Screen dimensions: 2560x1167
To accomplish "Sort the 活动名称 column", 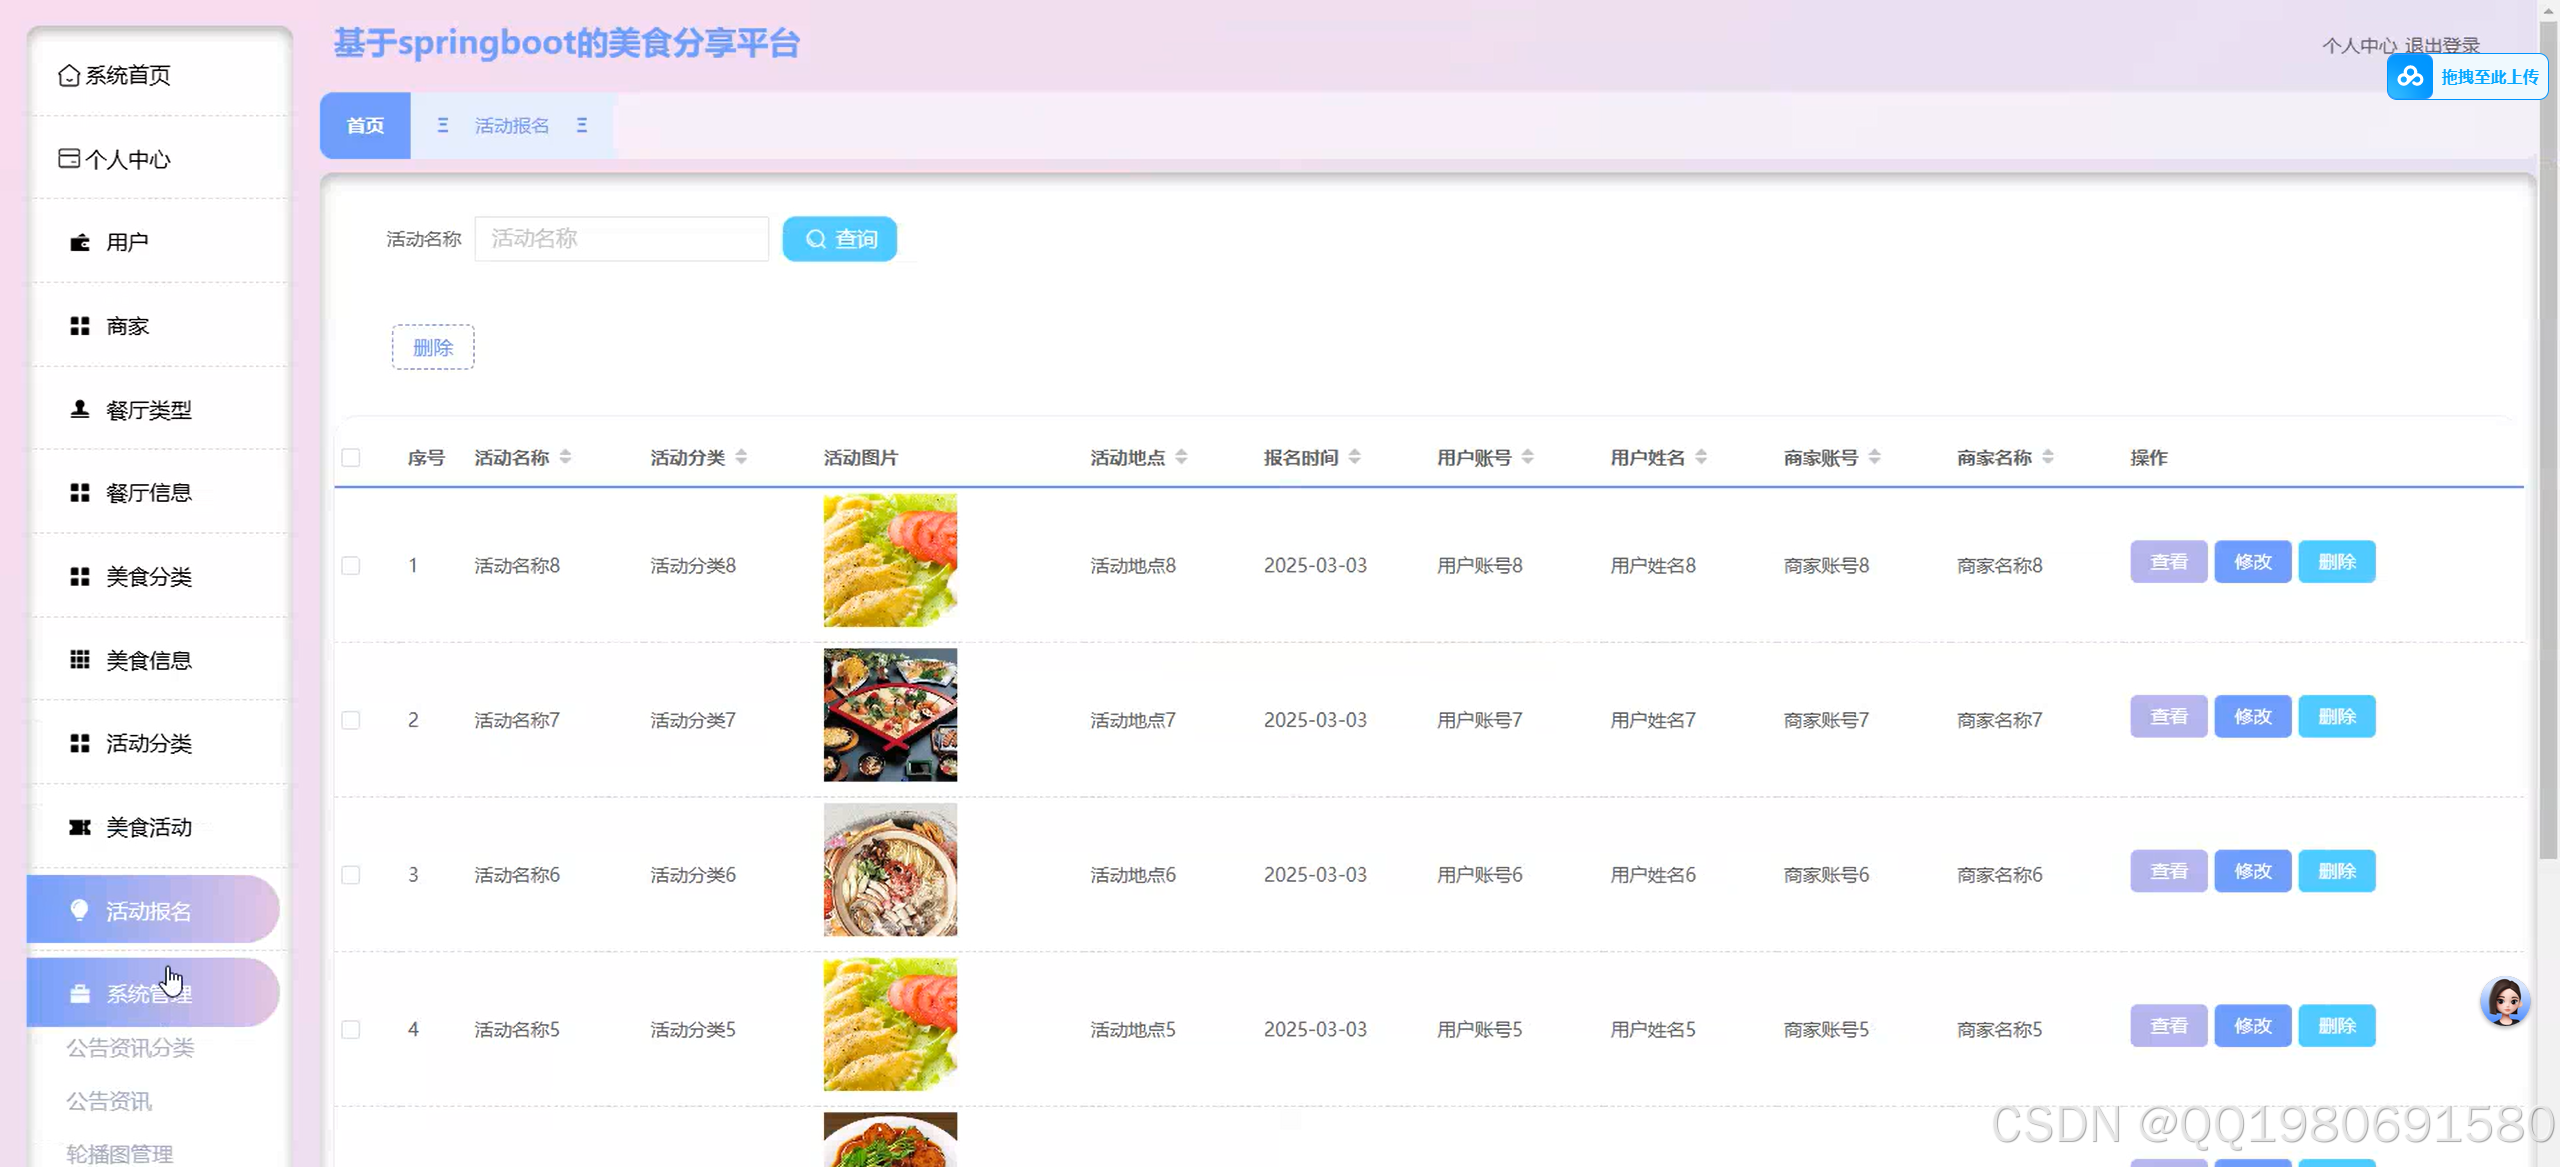I will point(565,457).
